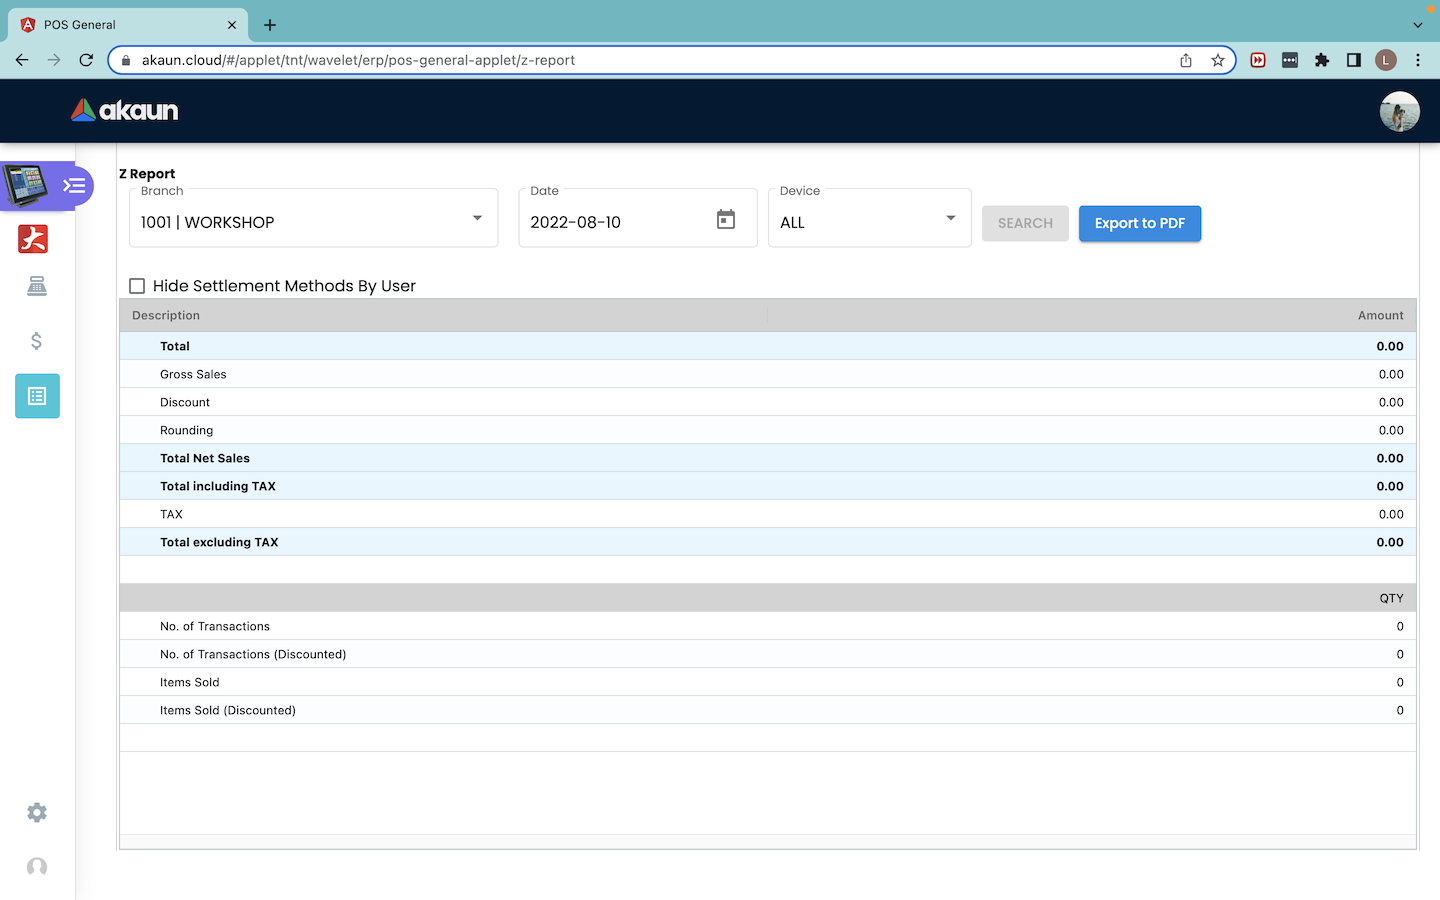
Task: Click Export to PDF button
Action: click(x=1139, y=223)
